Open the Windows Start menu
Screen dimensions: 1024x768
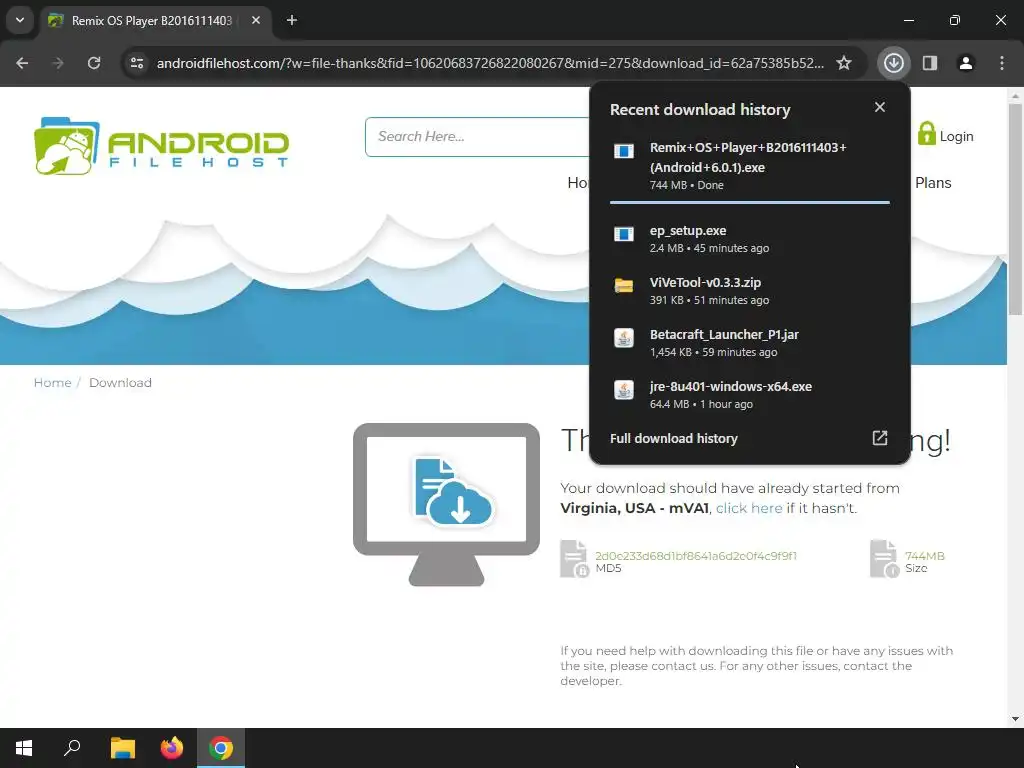[x=24, y=748]
